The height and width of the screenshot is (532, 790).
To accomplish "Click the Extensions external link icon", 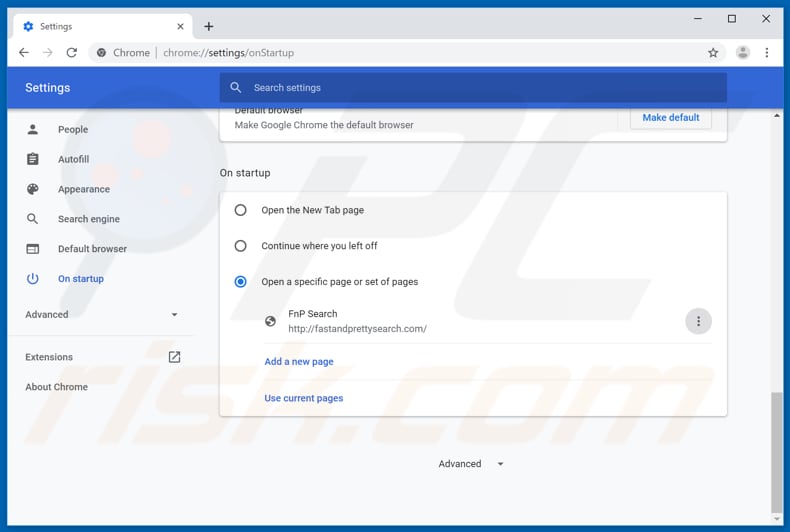I will click(174, 357).
